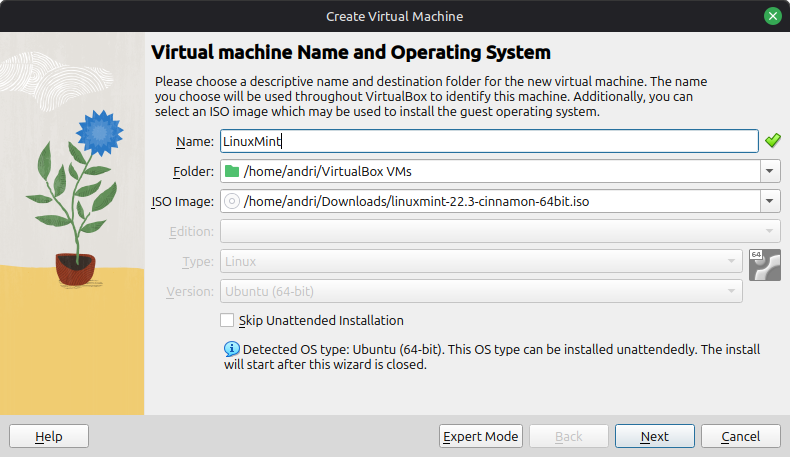Enable Skip Unattended Installation checkbox
This screenshot has width=790, height=457.
click(227, 320)
